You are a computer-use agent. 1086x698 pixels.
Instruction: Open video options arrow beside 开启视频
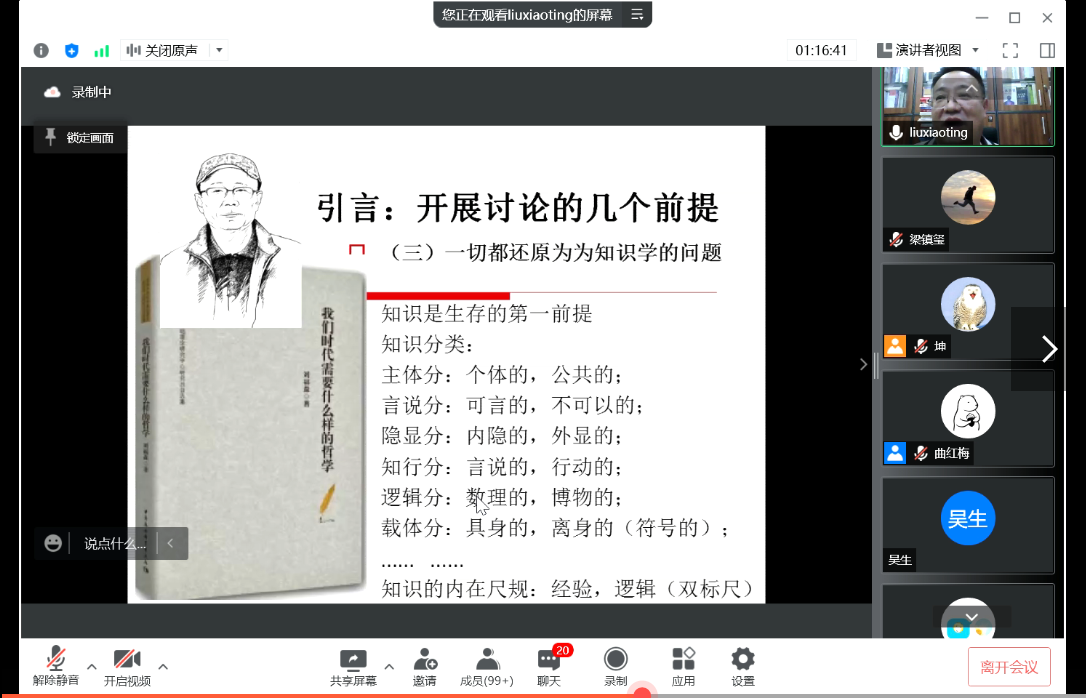point(163,666)
